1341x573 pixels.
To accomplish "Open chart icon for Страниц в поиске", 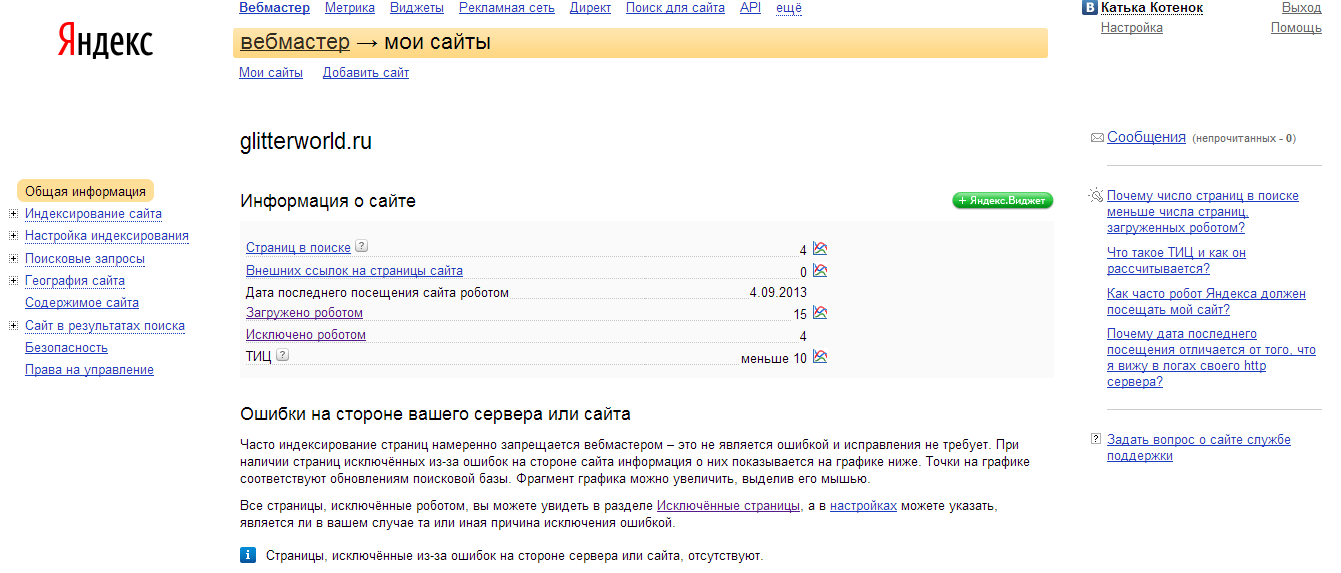I will point(820,249).
